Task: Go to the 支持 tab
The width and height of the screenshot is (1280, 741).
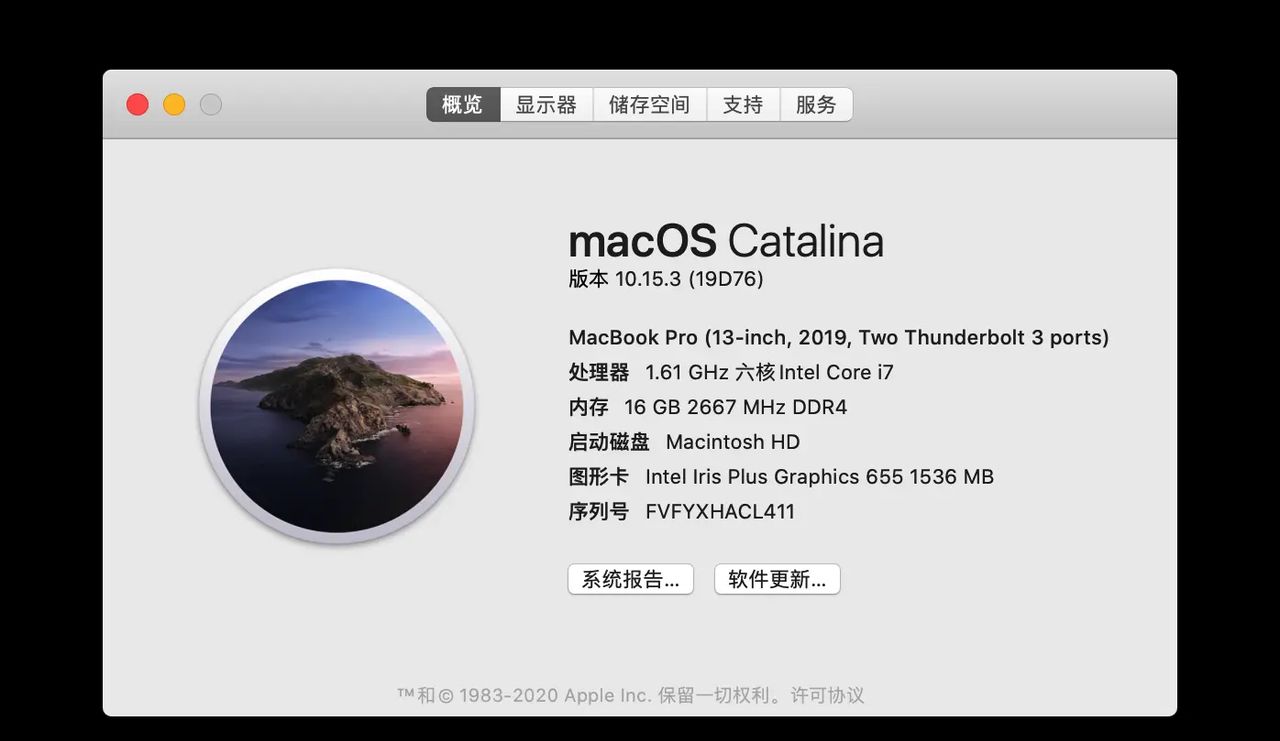Action: [x=743, y=105]
